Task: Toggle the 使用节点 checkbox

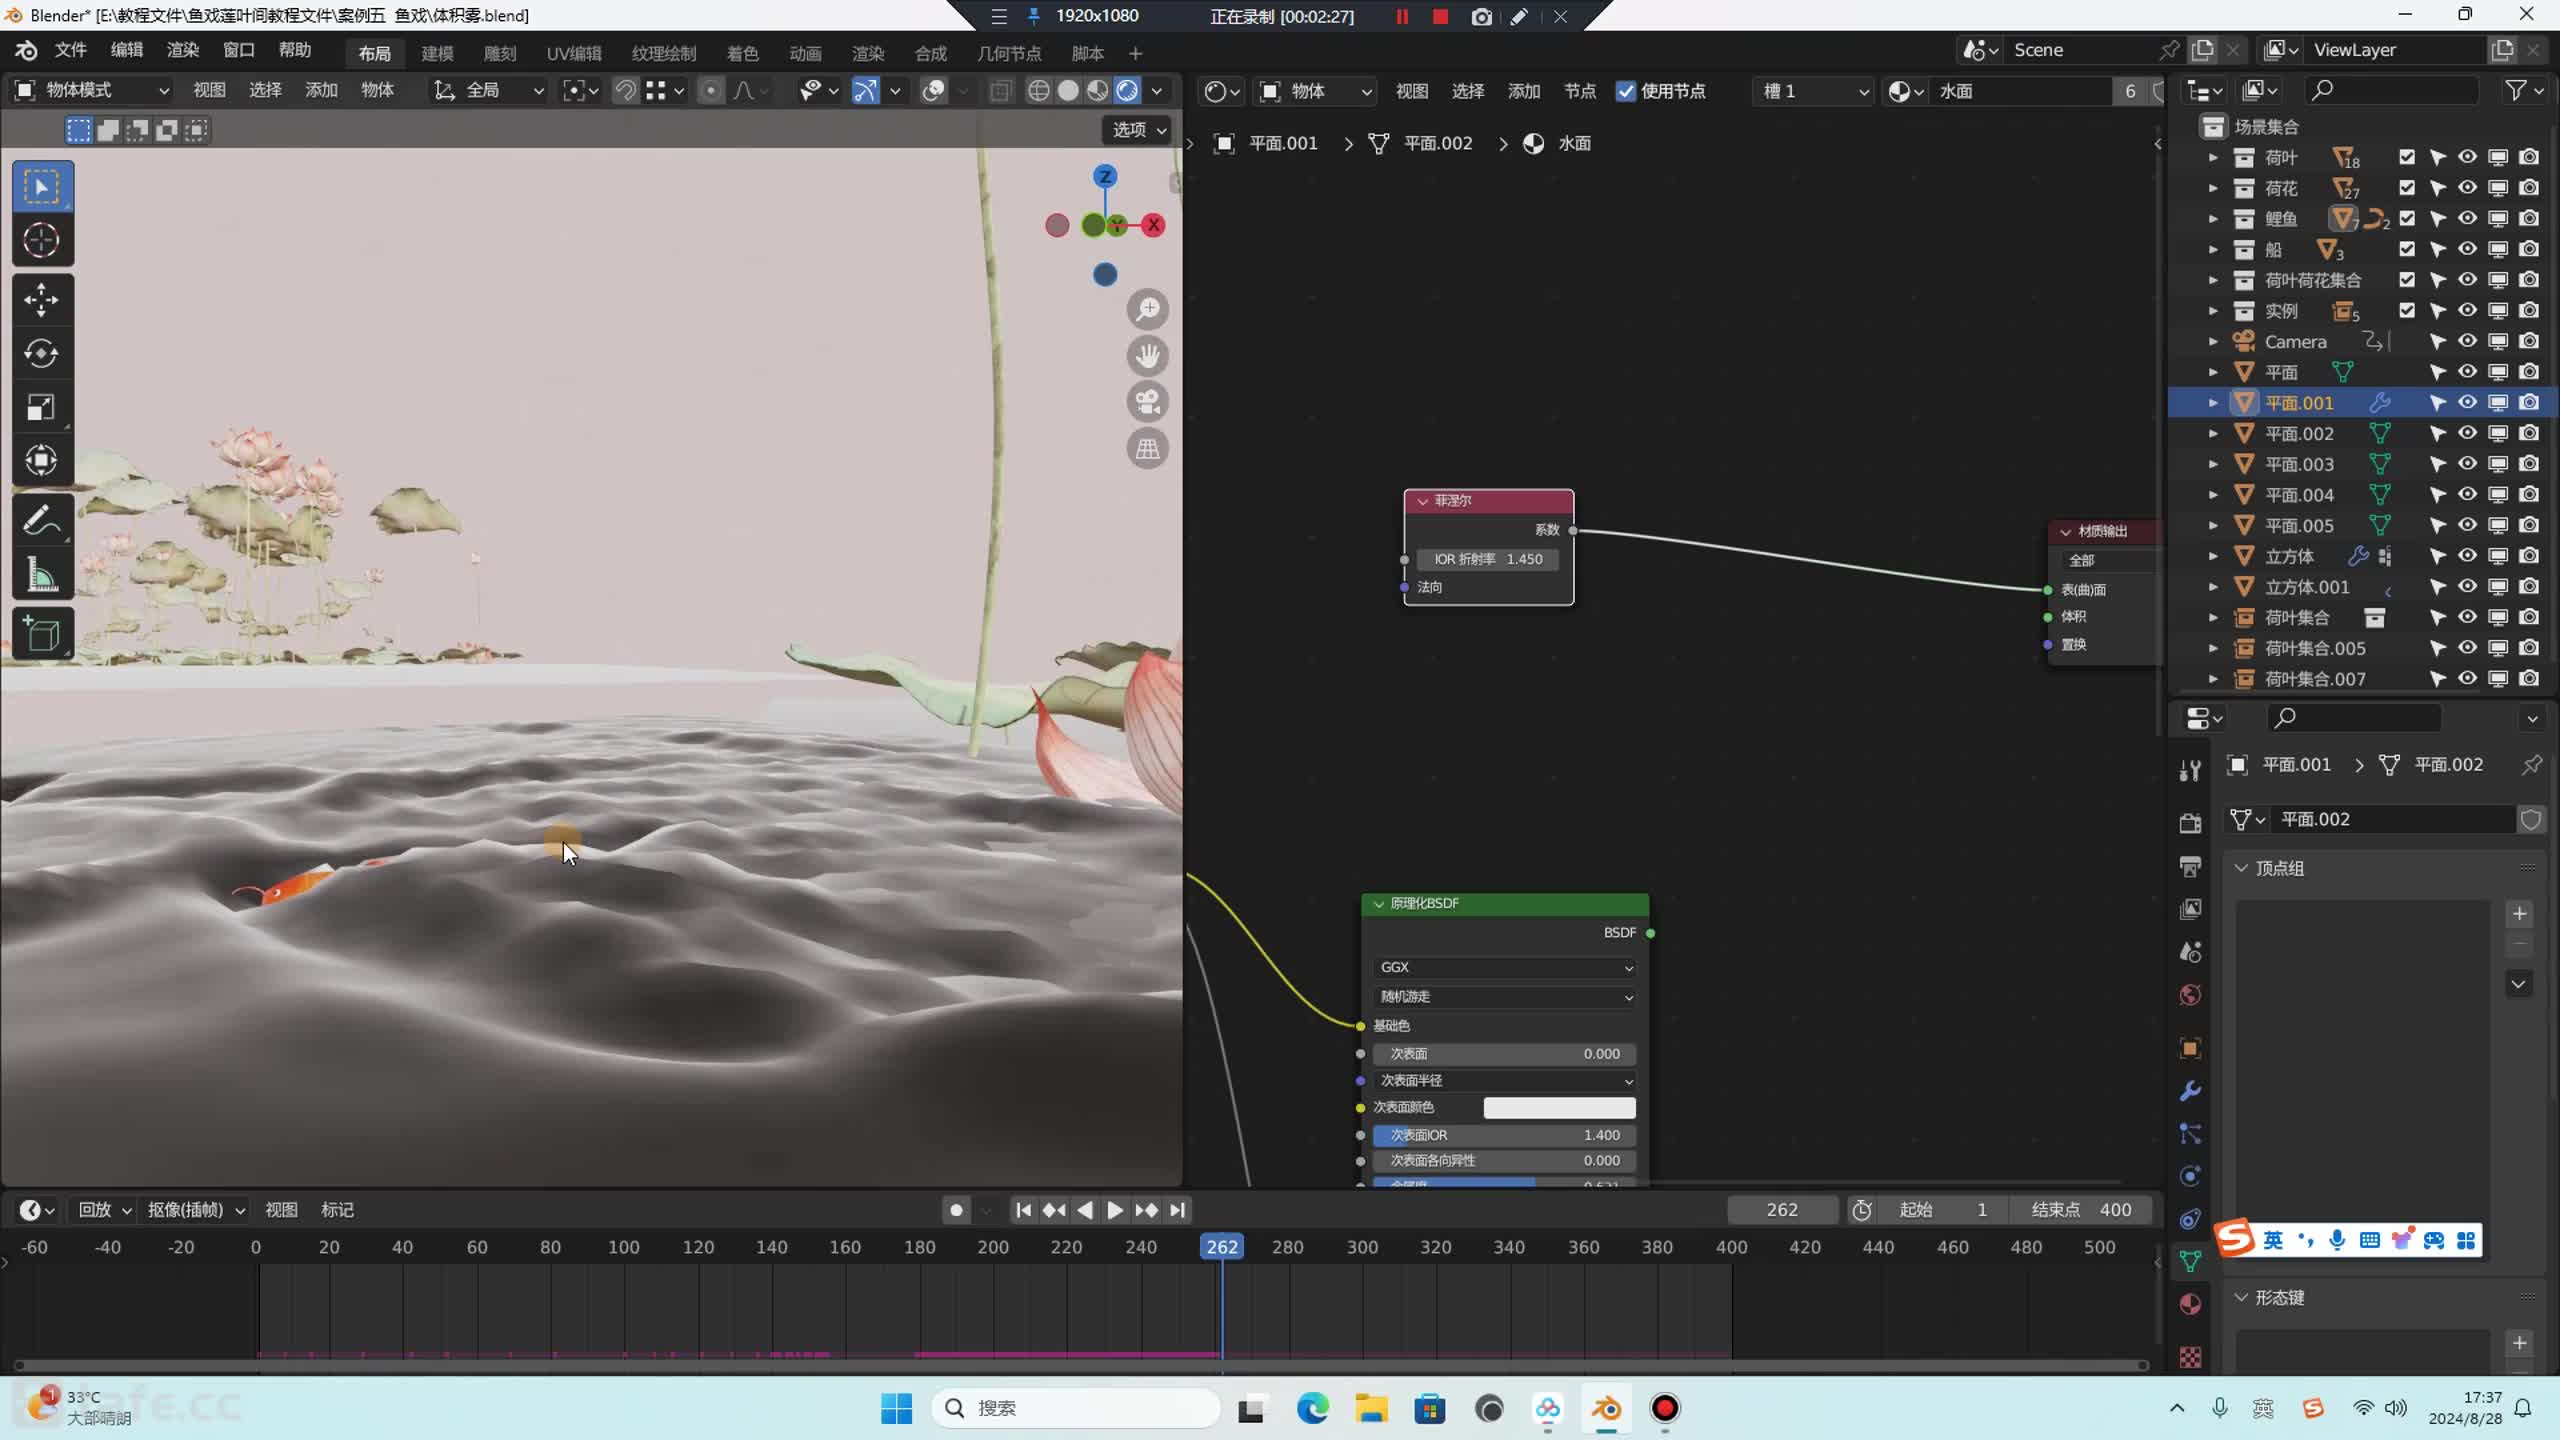Action: pos(1626,91)
